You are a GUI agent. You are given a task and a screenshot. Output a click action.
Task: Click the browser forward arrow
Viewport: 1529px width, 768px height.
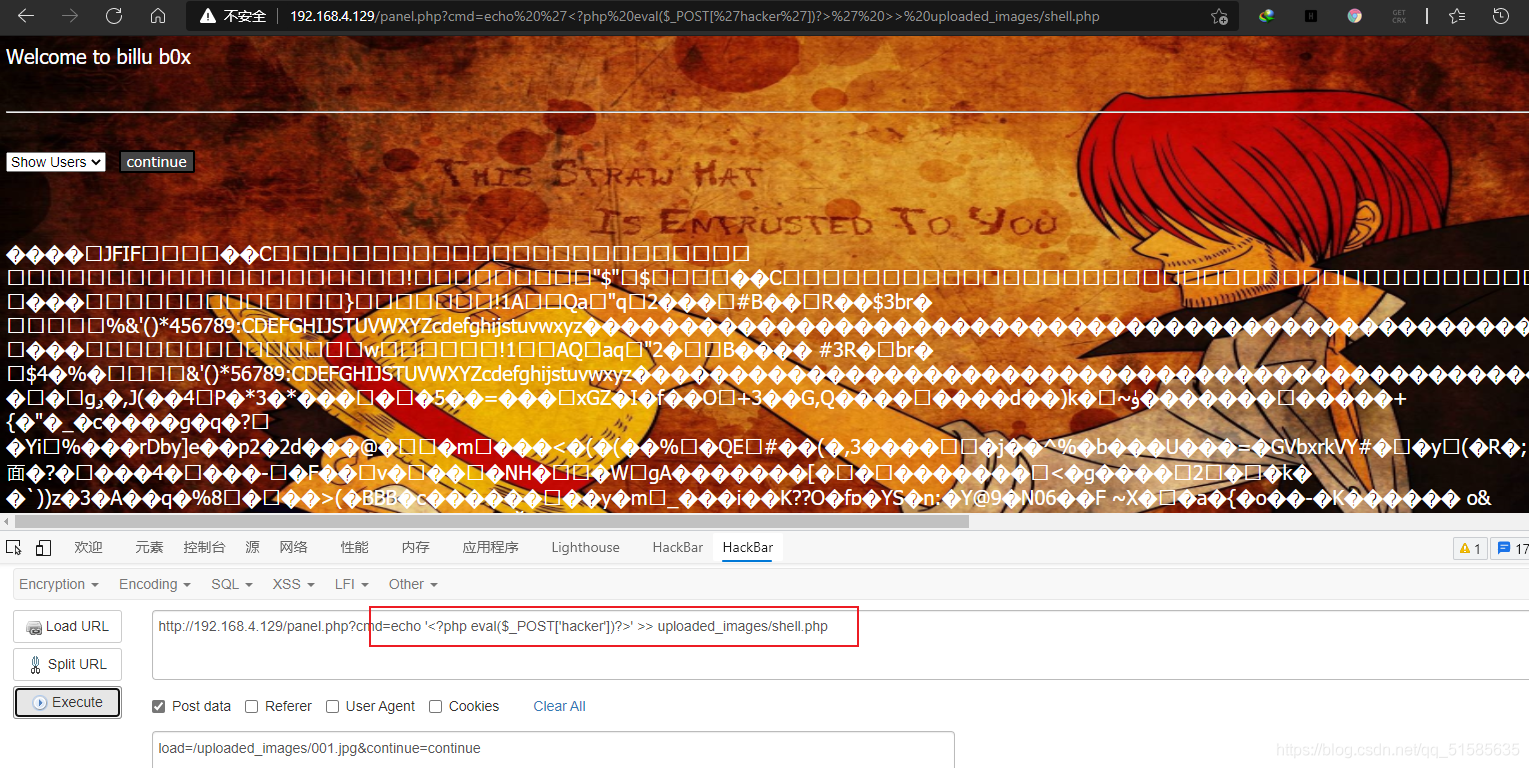pos(69,16)
